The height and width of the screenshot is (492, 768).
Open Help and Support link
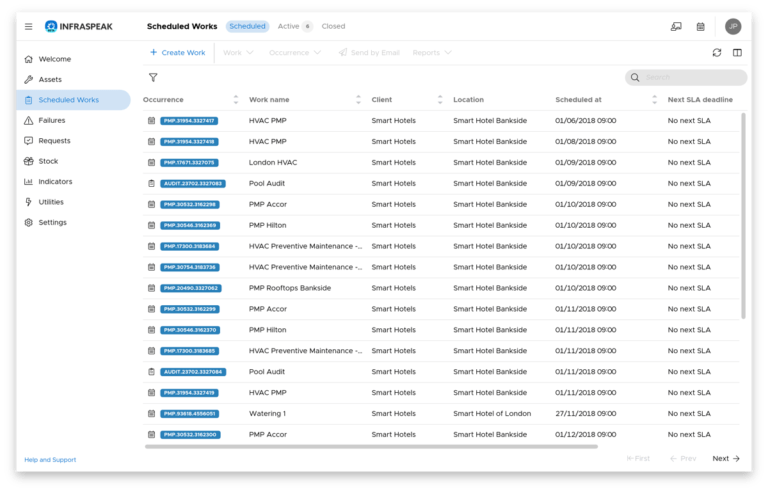(50, 460)
